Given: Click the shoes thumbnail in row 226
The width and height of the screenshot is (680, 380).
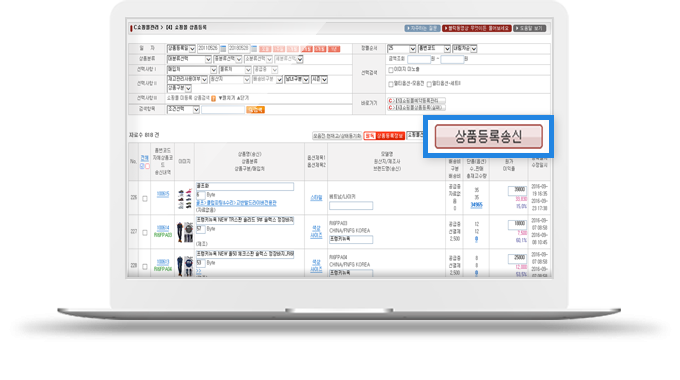Looking at the screenshot, I should [185, 199].
